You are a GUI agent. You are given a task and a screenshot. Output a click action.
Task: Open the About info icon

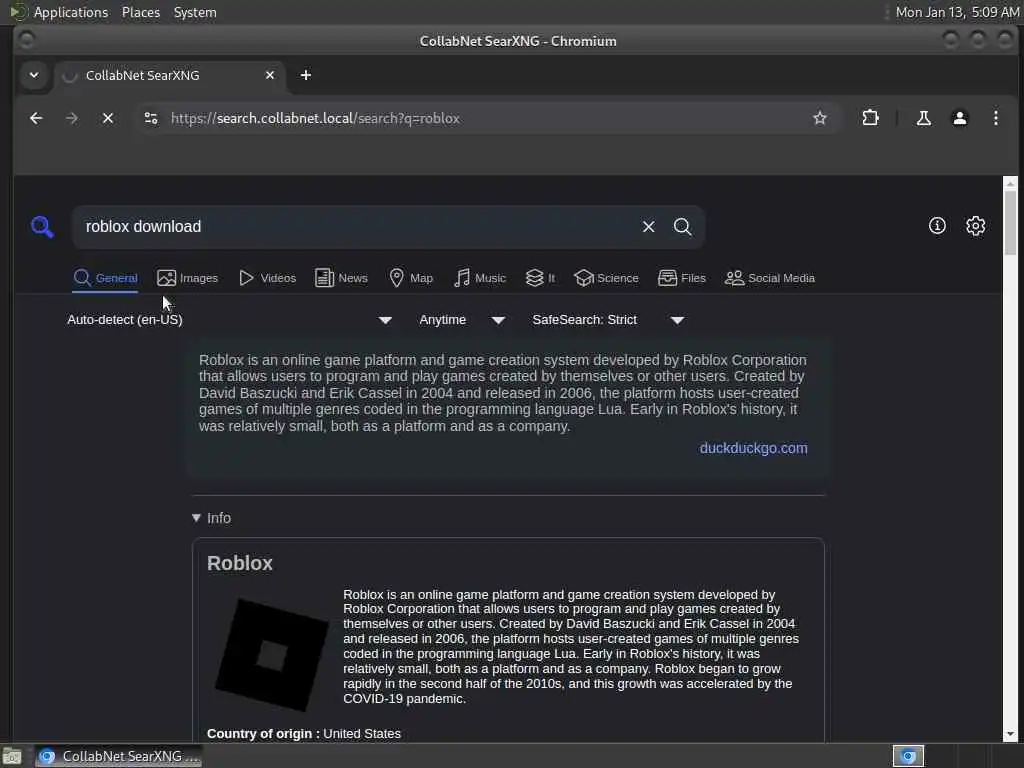tap(937, 226)
